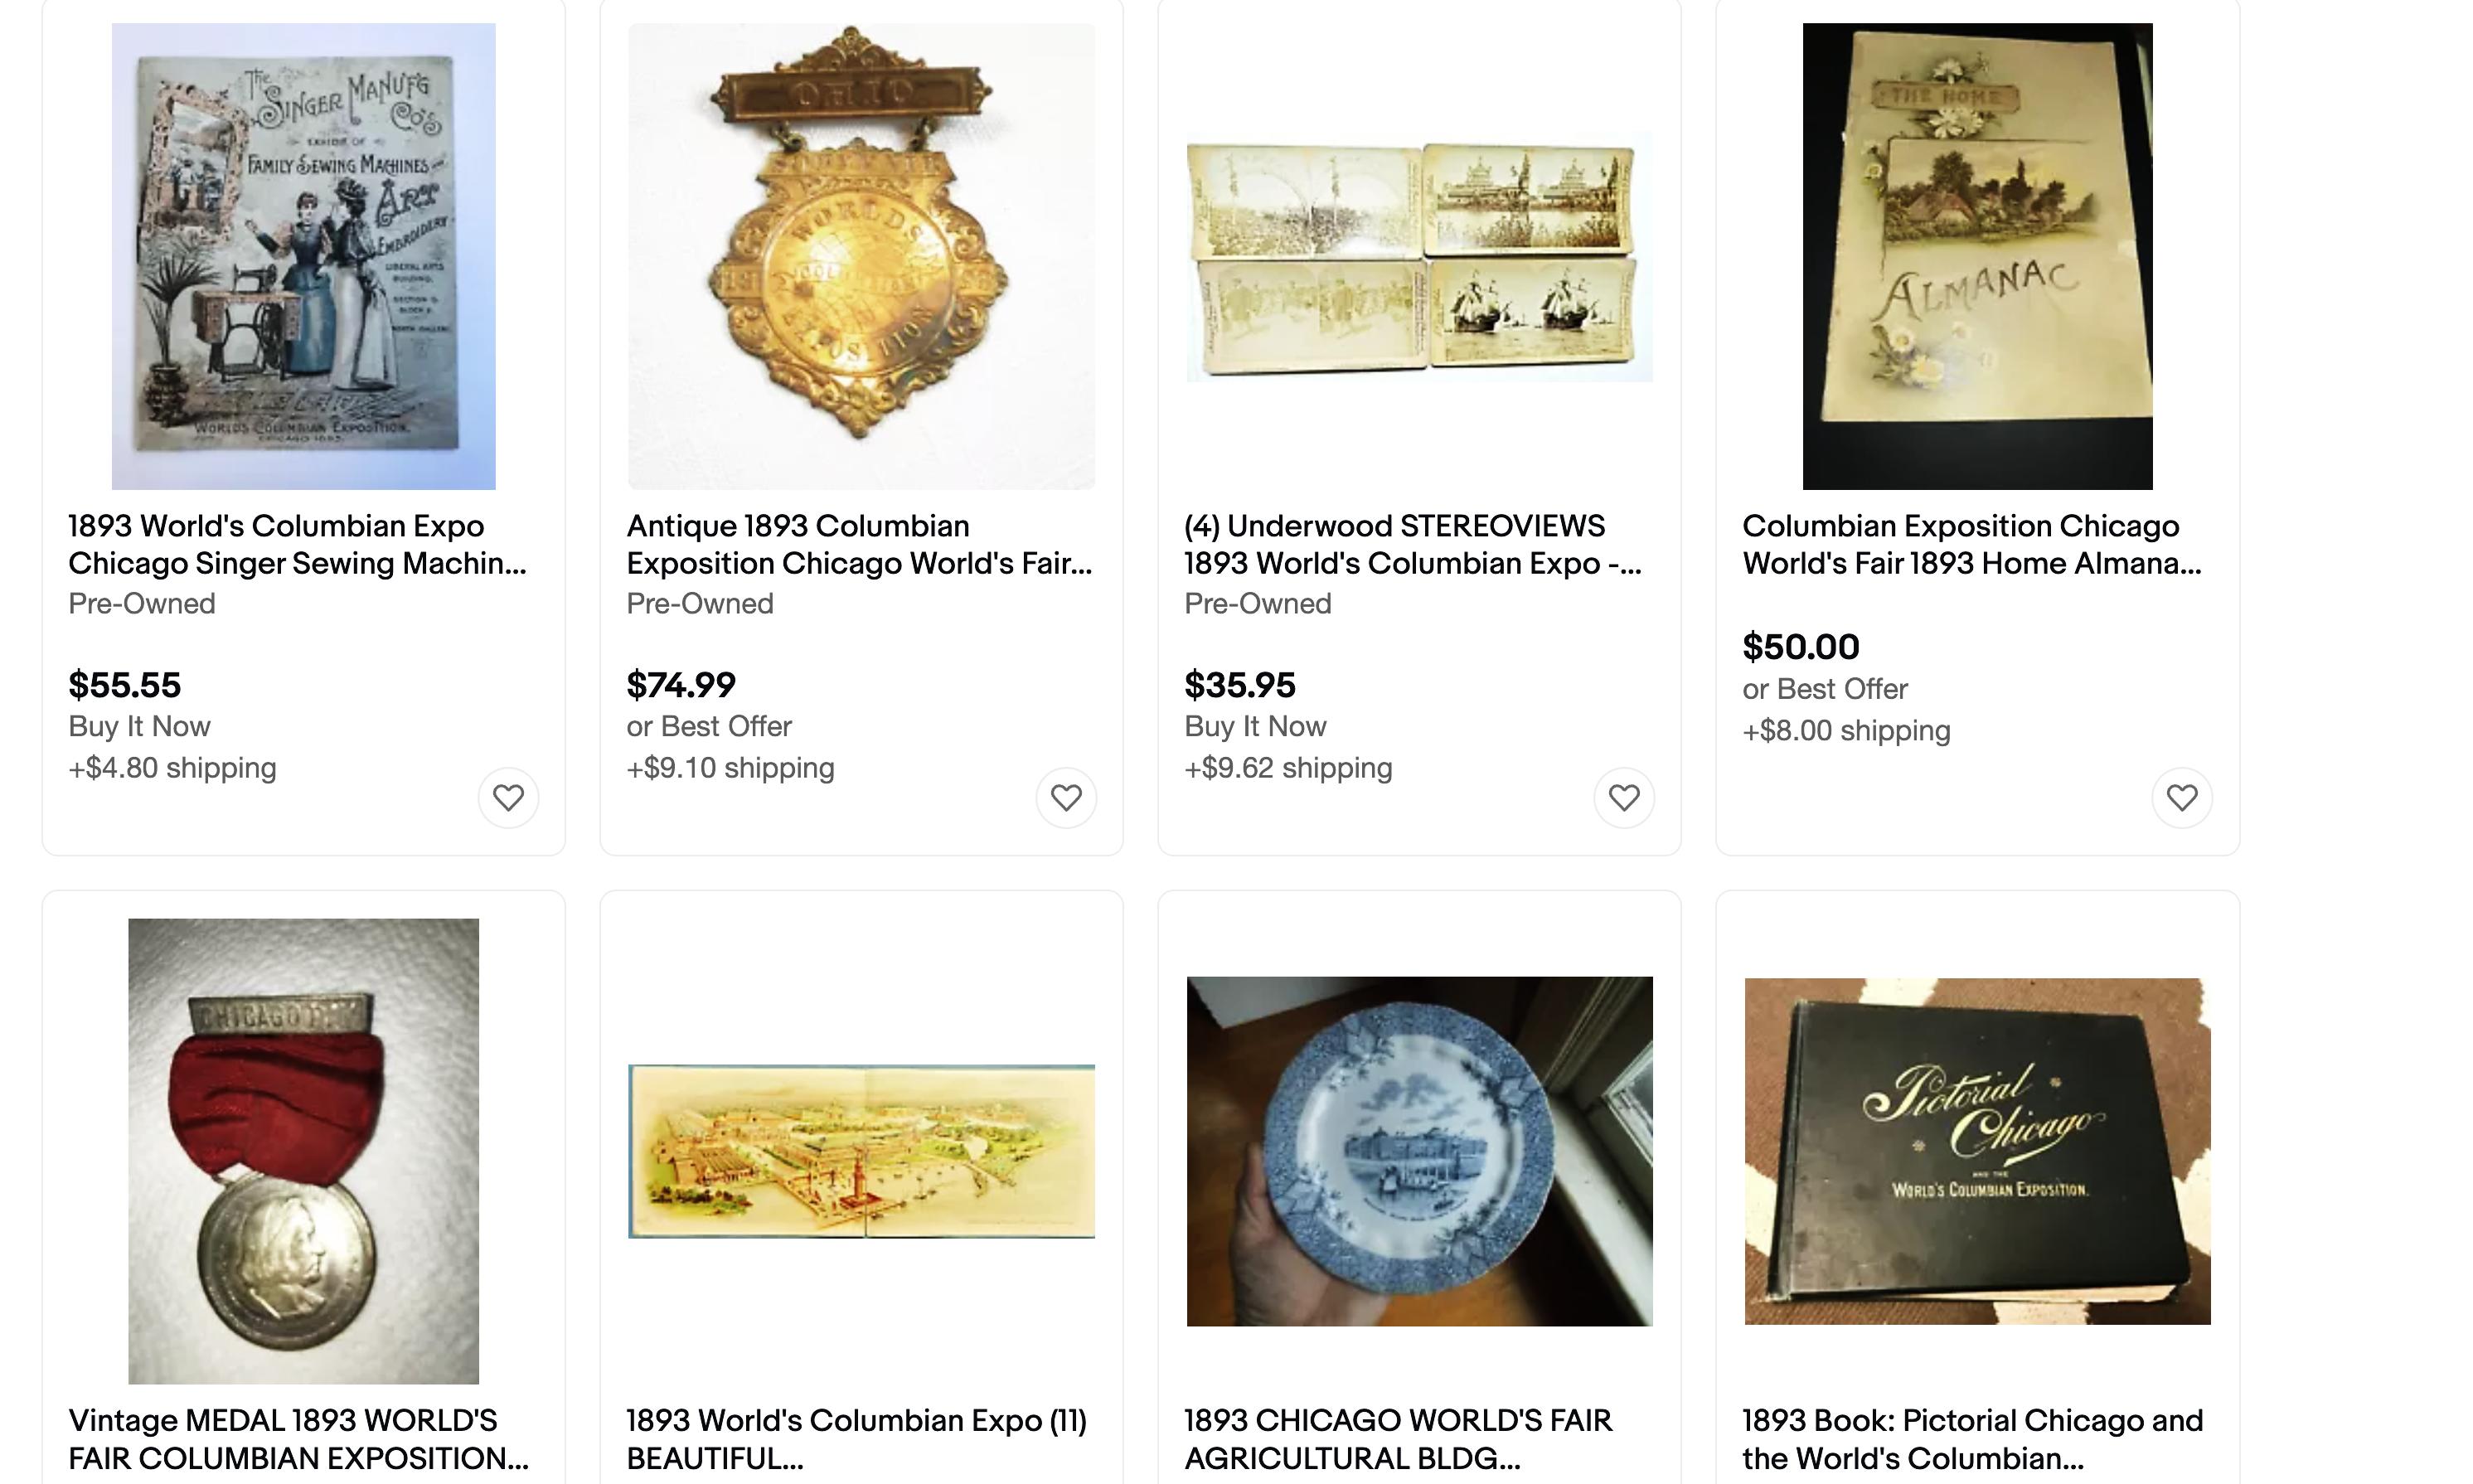View the red ribbon medal photo
The width and height of the screenshot is (2473, 1484).
tap(303, 1151)
